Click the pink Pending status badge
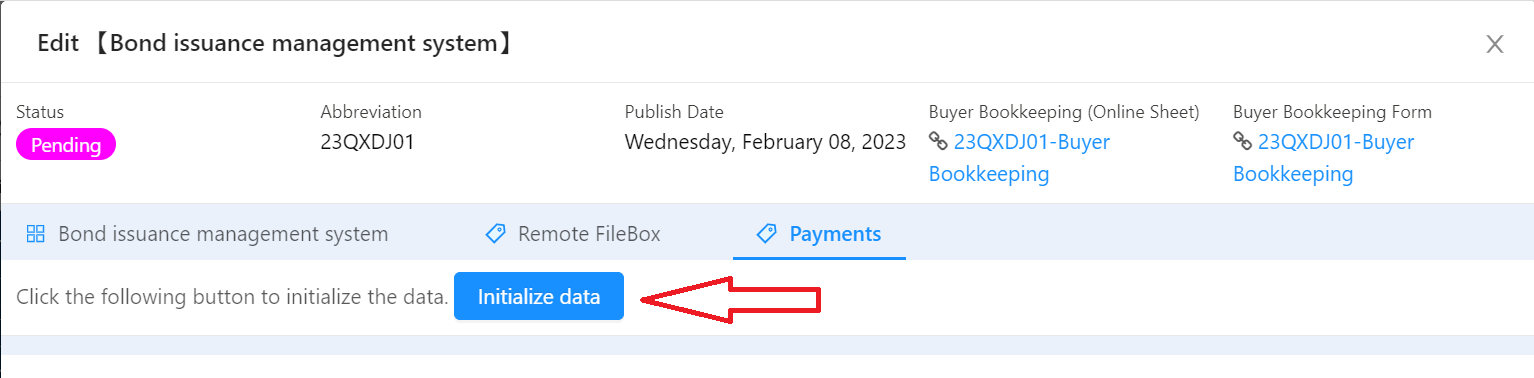Image resolution: width=1534 pixels, height=378 pixels. click(x=66, y=145)
